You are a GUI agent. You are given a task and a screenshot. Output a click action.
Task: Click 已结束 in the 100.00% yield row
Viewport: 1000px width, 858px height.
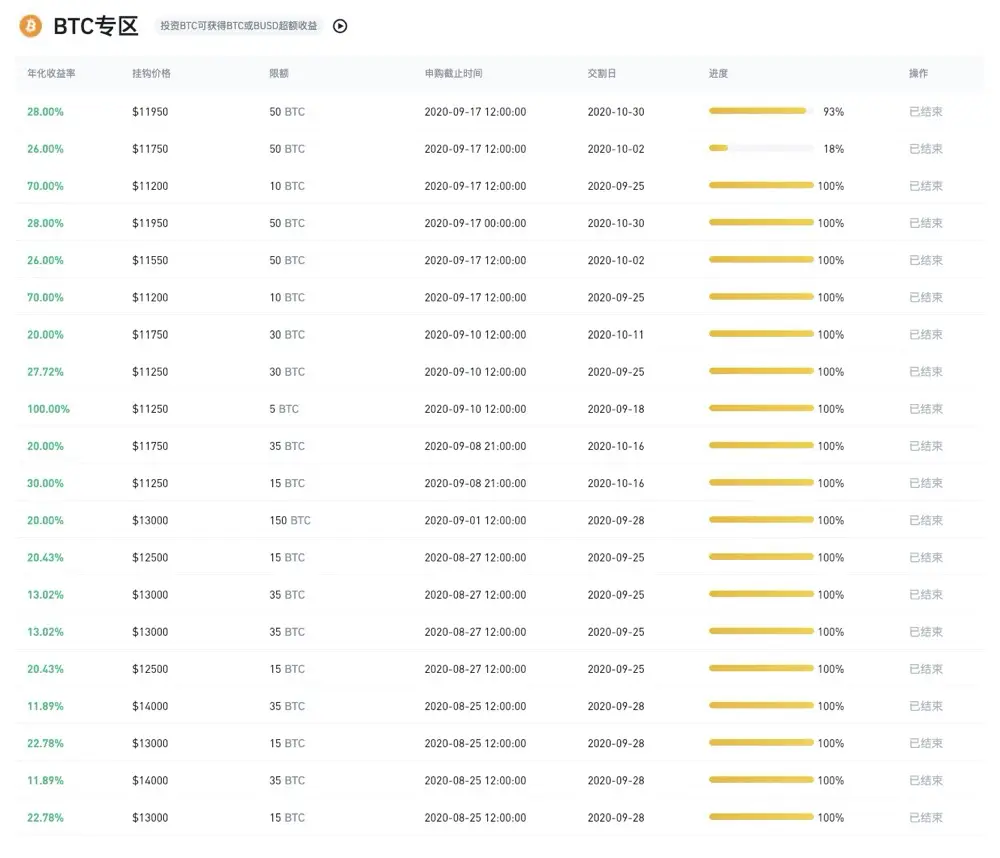tap(925, 409)
